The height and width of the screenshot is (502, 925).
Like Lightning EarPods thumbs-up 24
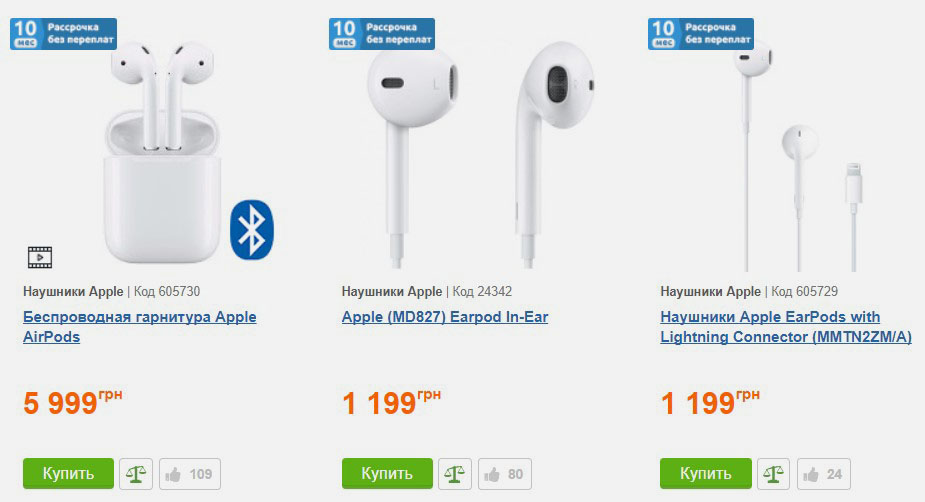tap(824, 474)
